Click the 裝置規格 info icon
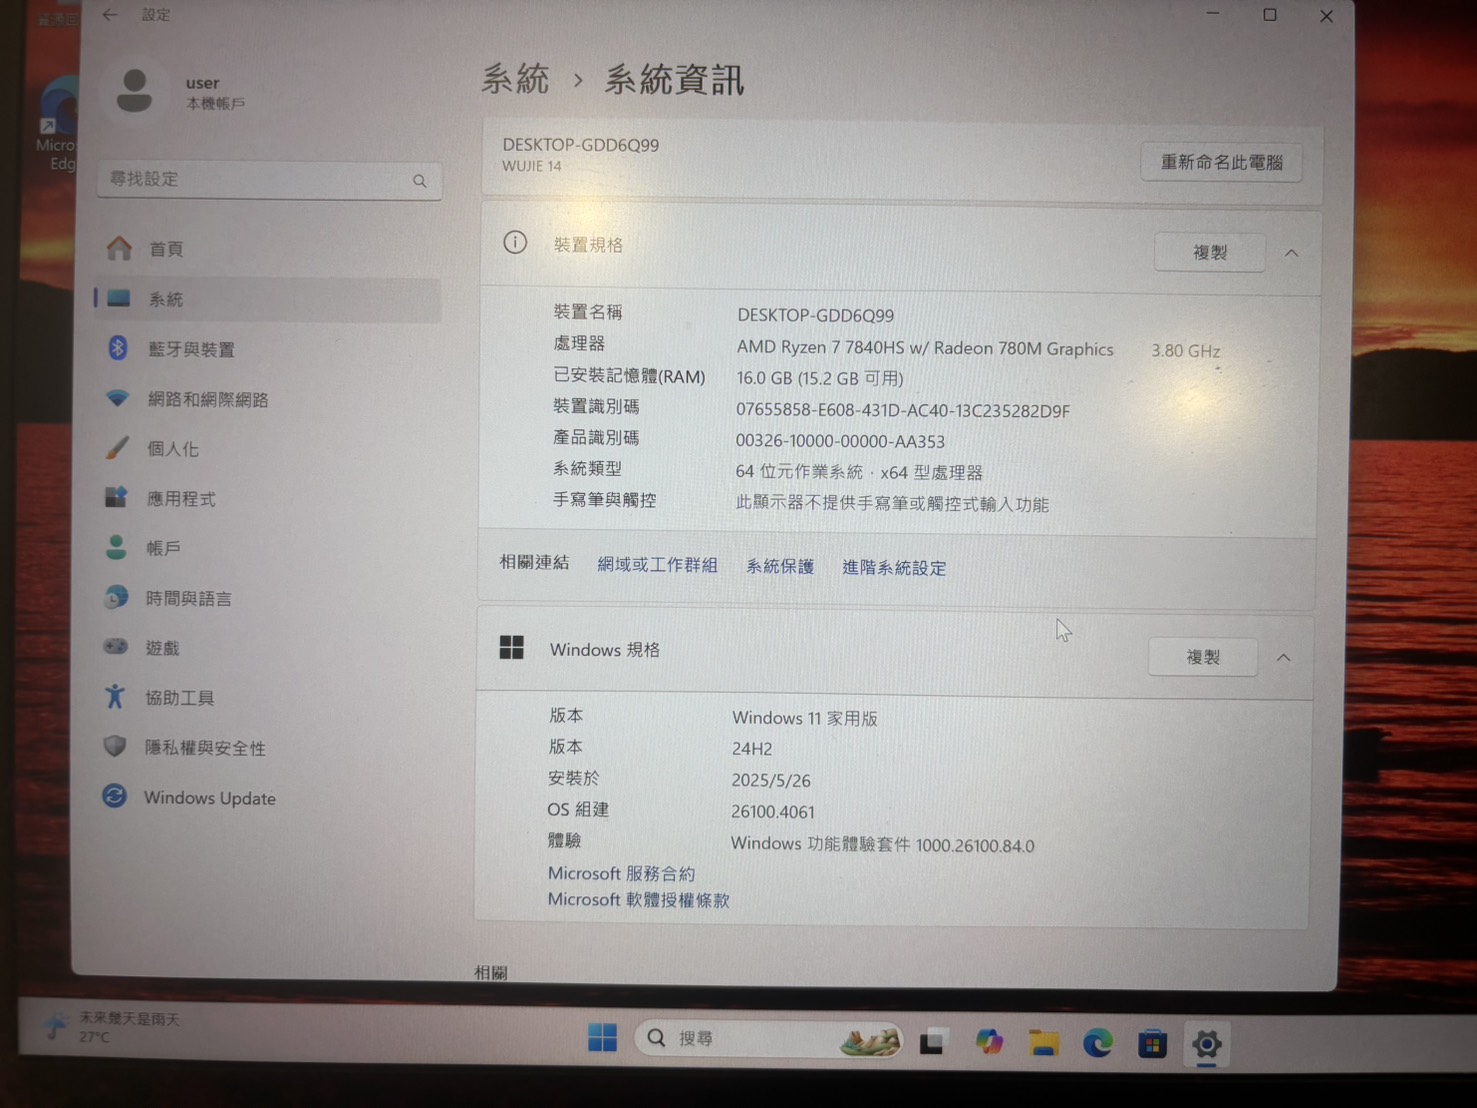Screen dimensions: 1477x1108 515,243
